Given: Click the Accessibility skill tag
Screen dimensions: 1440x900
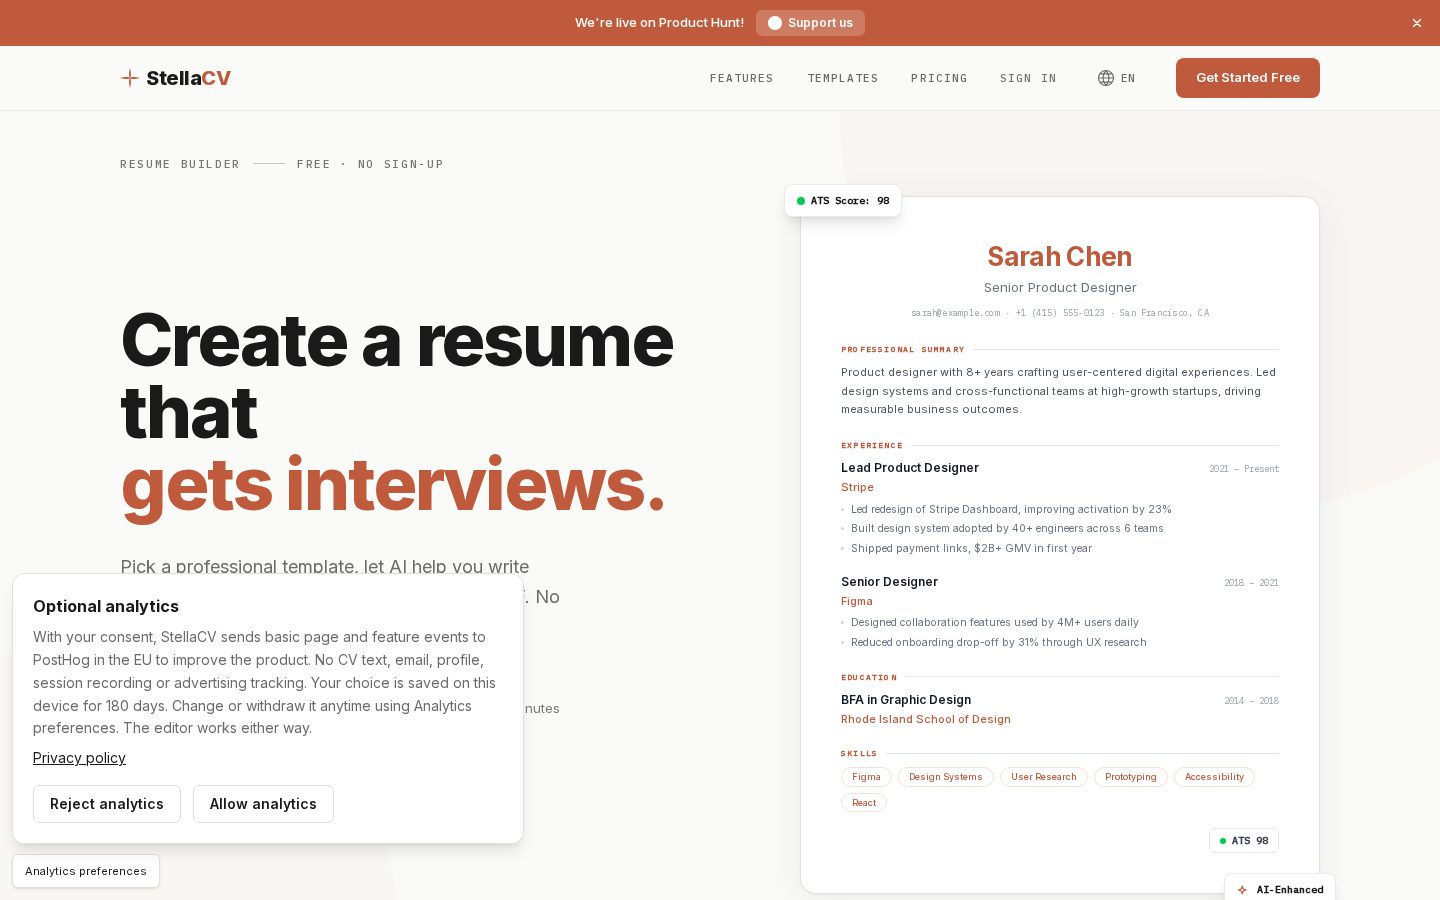Looking at the screenshot, I should 1214,777.
